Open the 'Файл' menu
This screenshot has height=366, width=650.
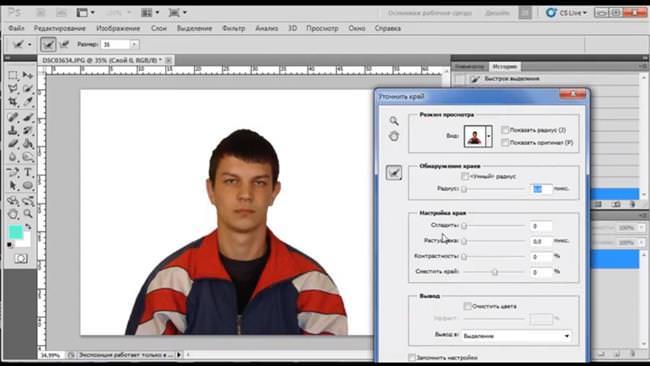pyautogui.click(x=16, y=28)
